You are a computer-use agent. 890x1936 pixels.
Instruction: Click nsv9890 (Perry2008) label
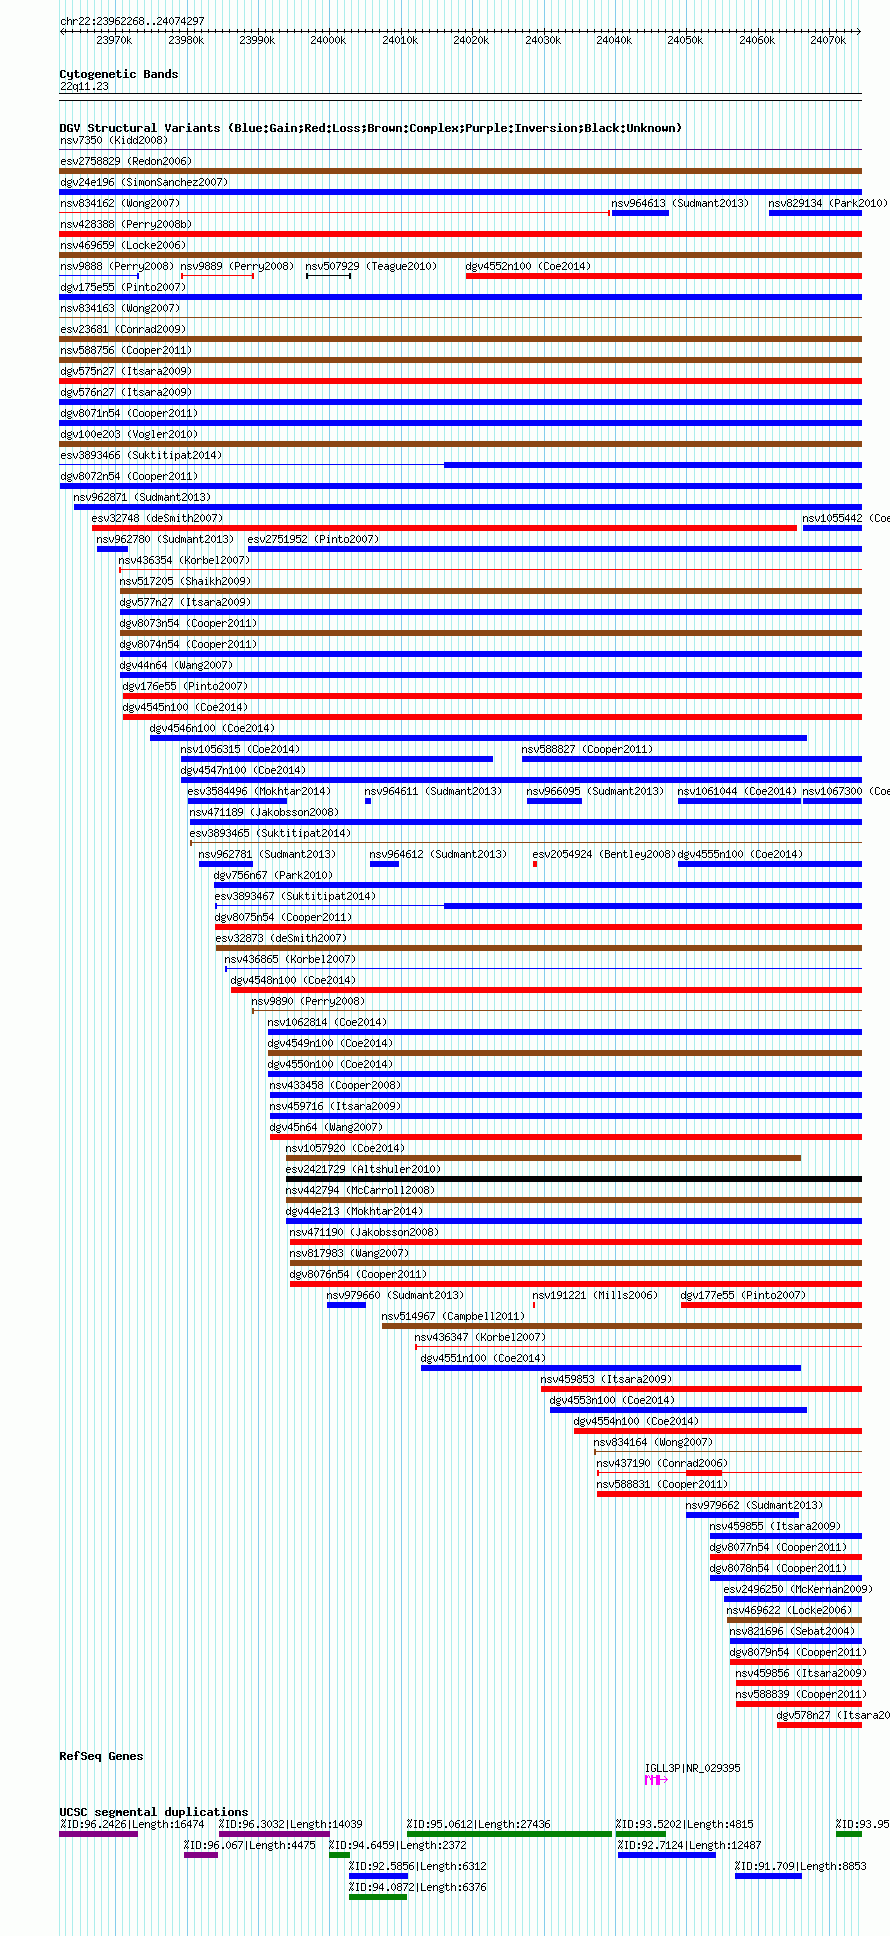click(x=308, y=1001)
